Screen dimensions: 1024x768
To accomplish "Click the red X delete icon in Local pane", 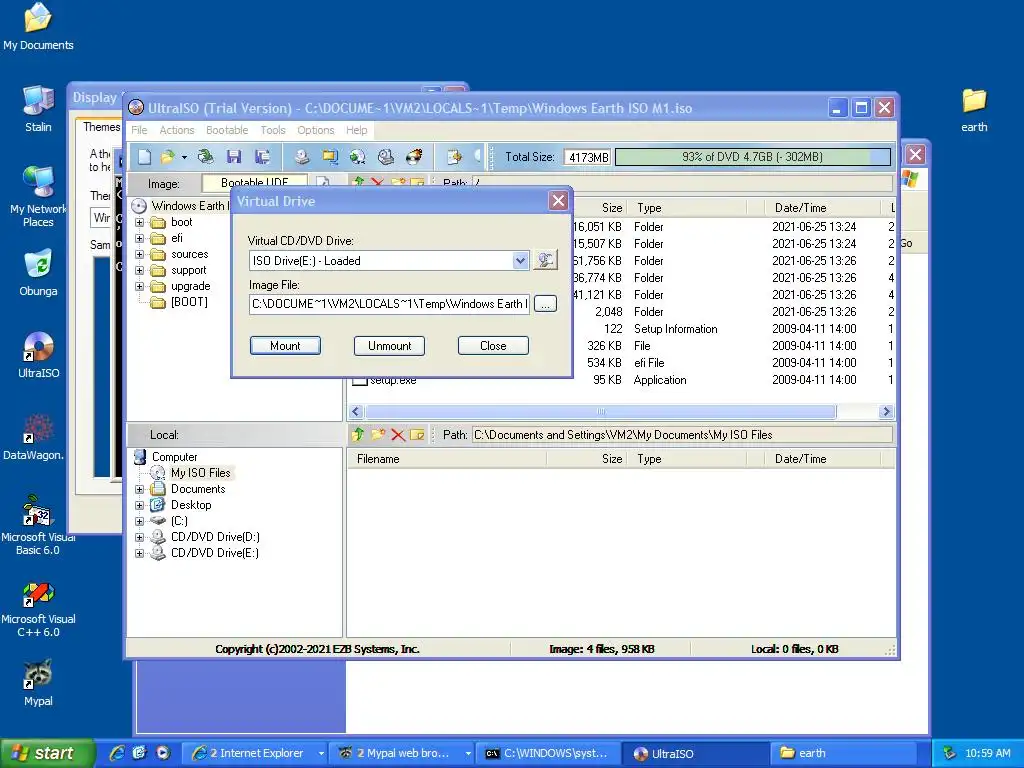I will [x=398, y=435].
